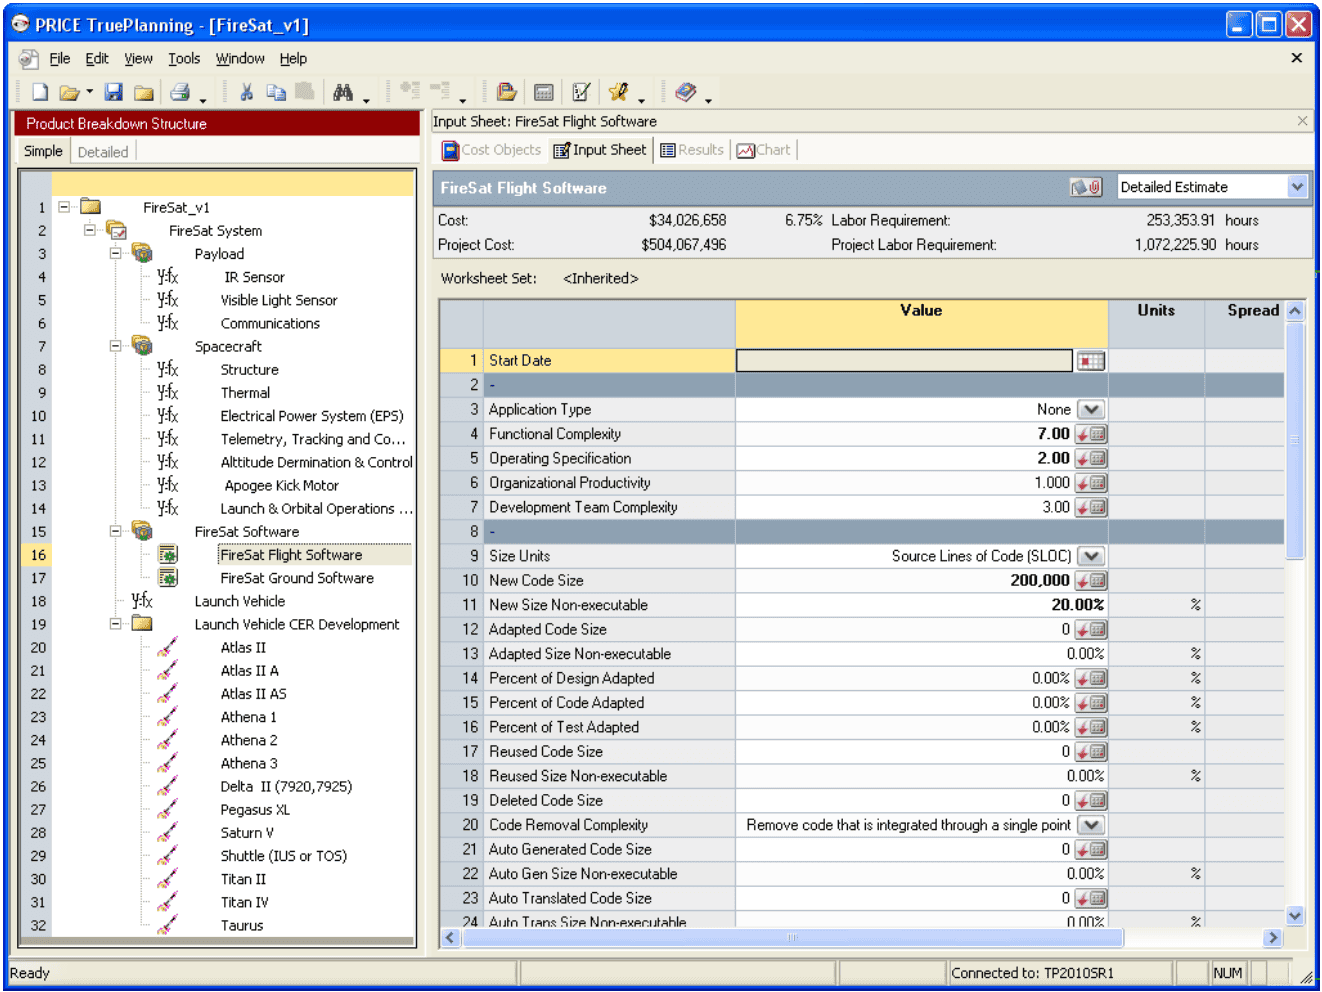Open the File menu
This screenshot has width=1322, height=992.
tap(60, 59)
